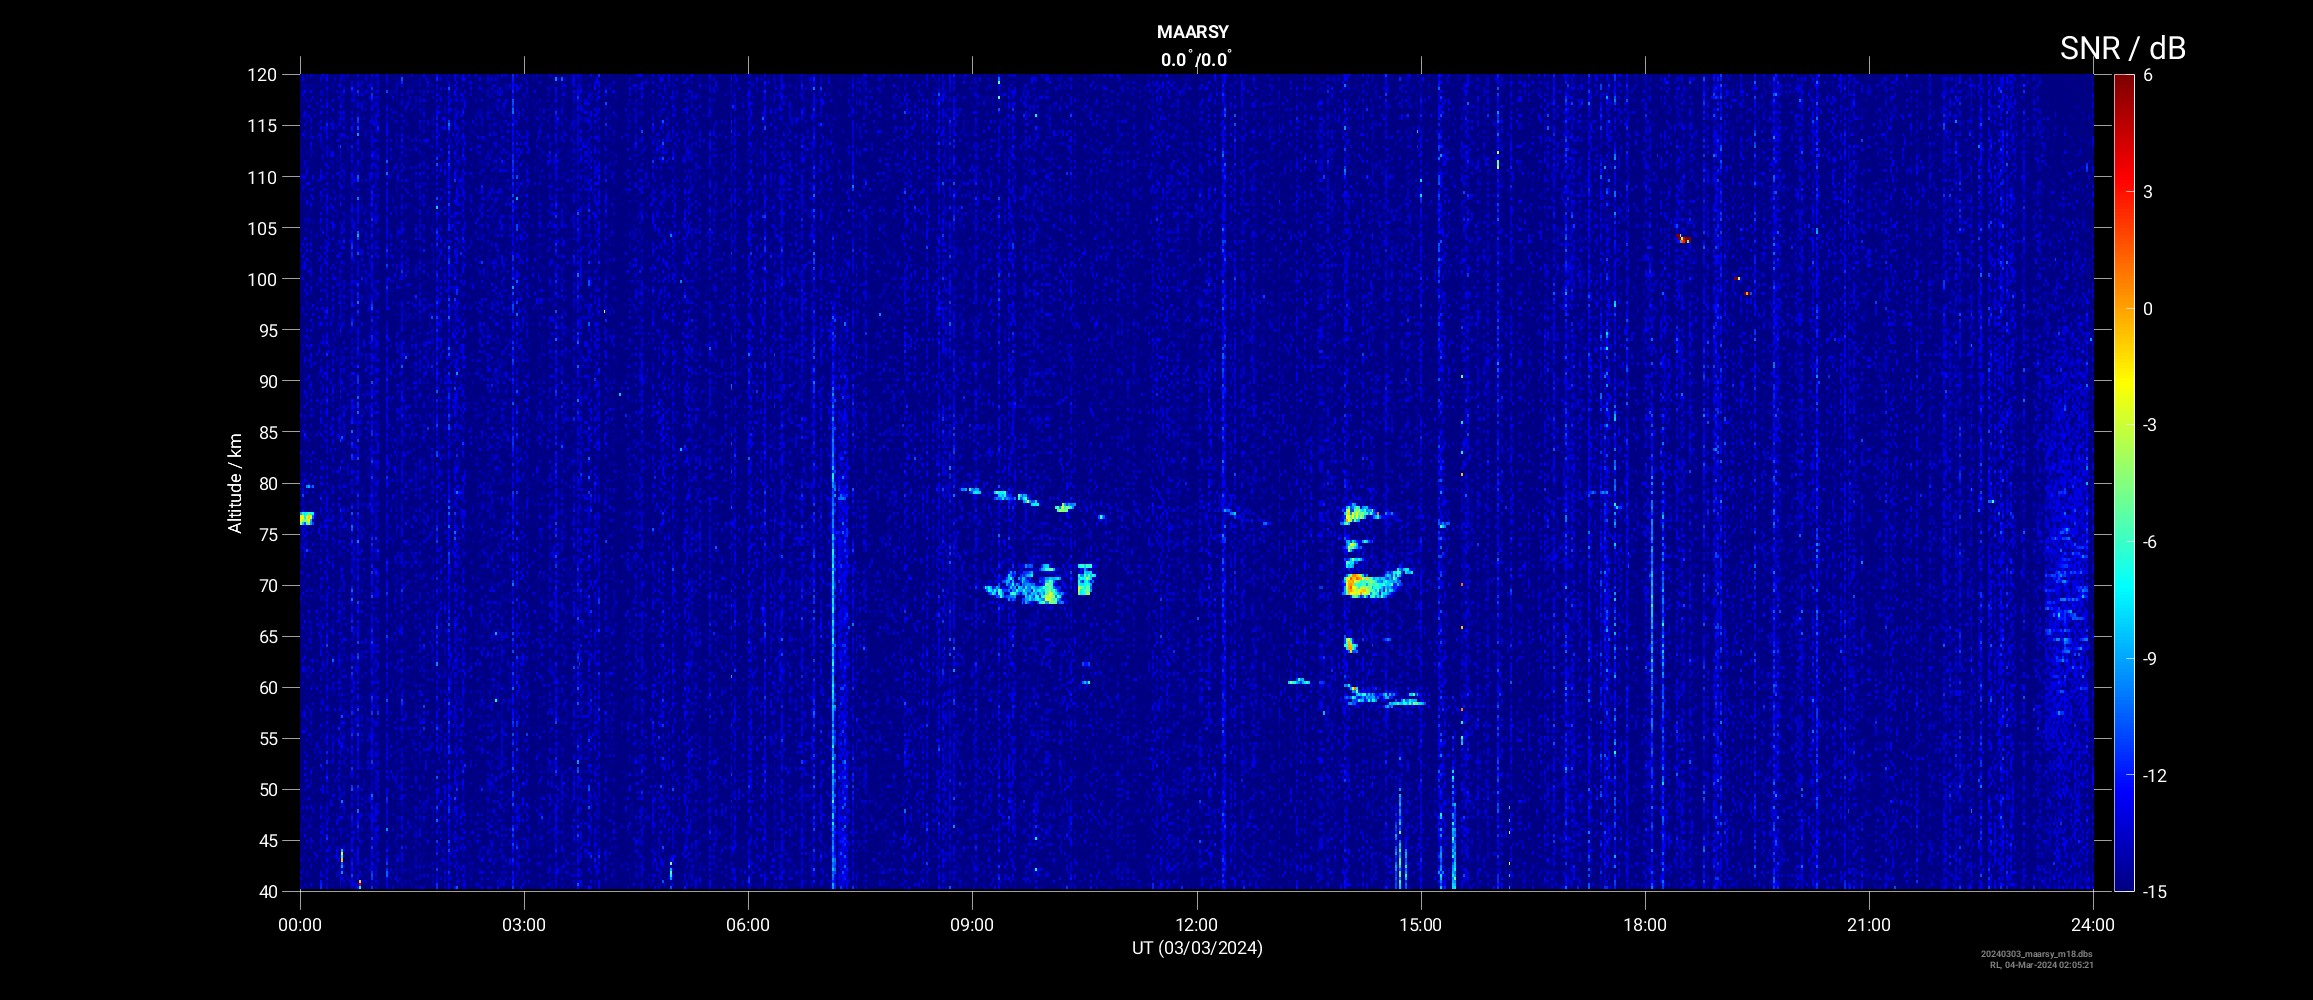Viewport: 2313px width, 1000px height.
Task: Select colorbar tick label 0
Action: coord(2148,309)
